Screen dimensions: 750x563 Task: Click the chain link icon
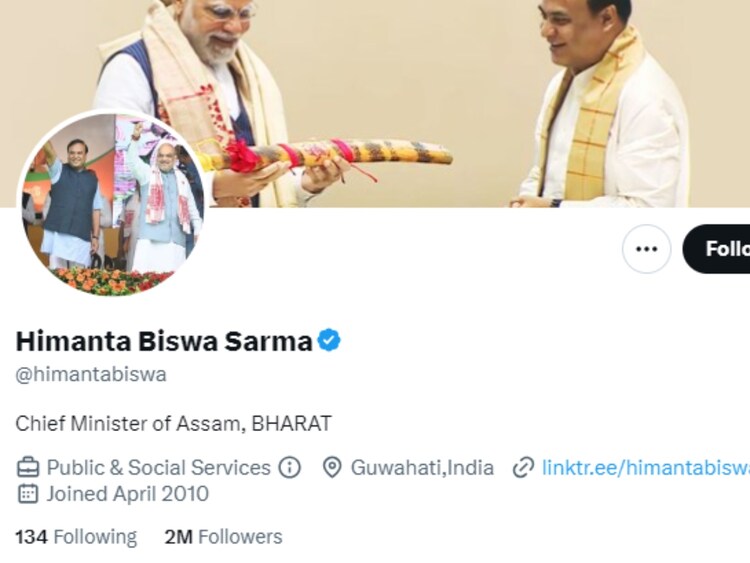point(523,467)
